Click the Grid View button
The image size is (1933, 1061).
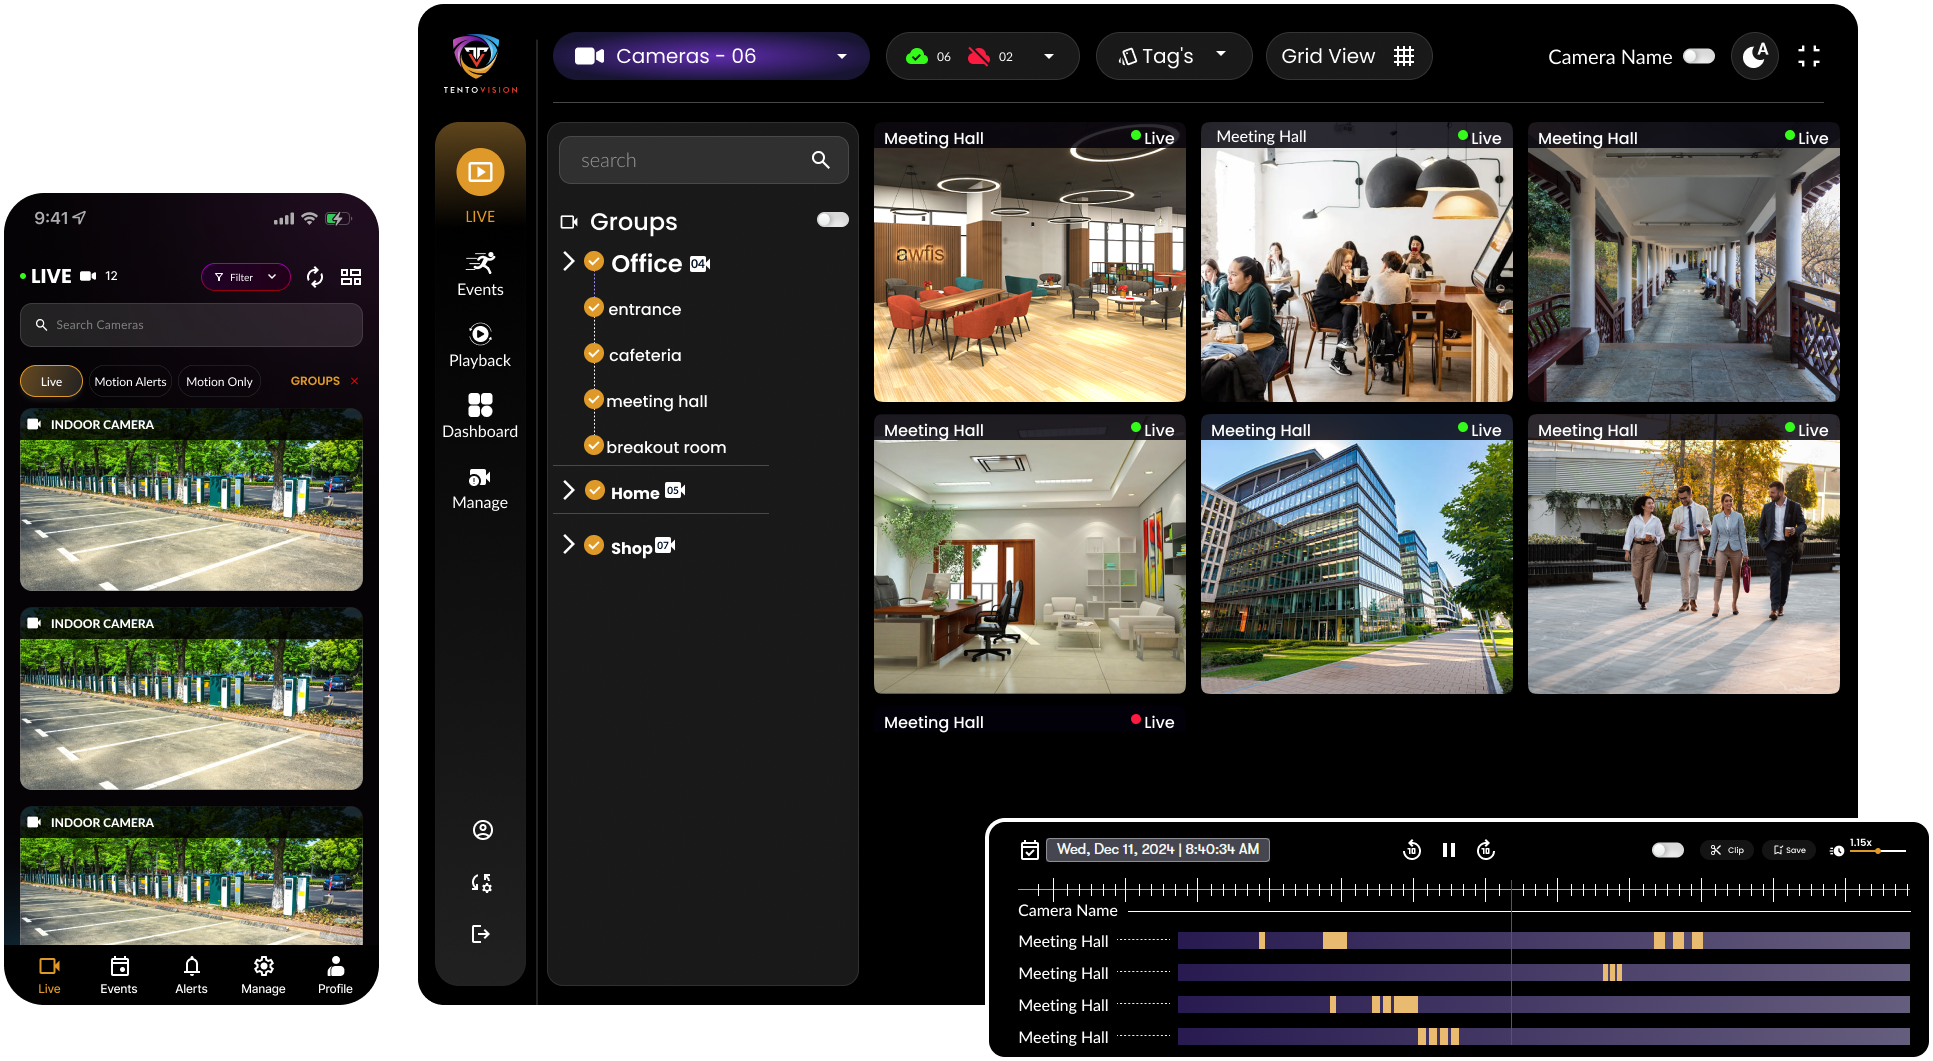coord(1348,57)
